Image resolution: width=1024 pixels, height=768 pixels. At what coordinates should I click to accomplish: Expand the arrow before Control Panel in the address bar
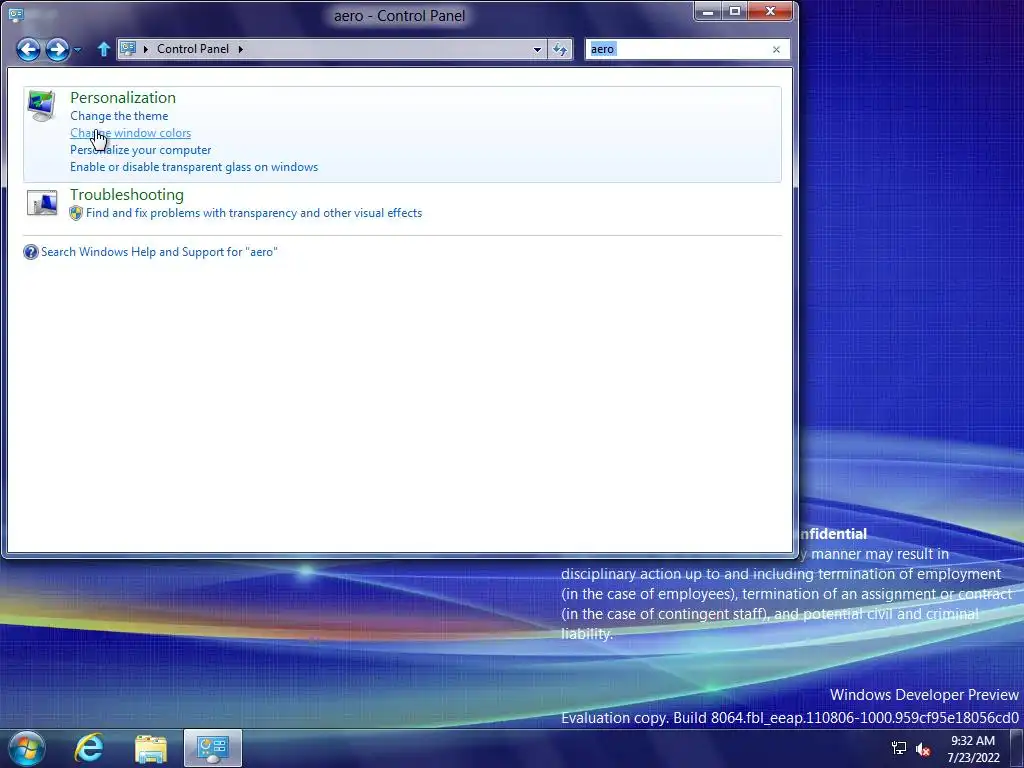145,49
